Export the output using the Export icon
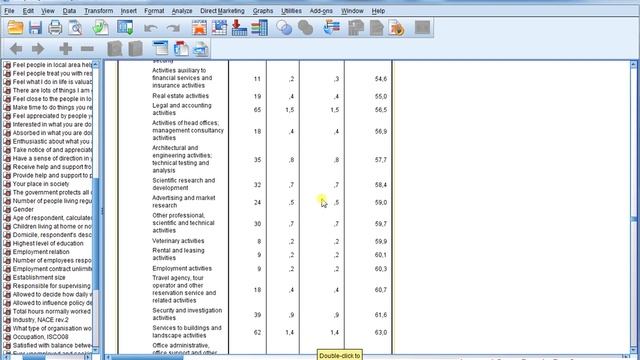Screen dimensions: 640x360 pos(100,28)
